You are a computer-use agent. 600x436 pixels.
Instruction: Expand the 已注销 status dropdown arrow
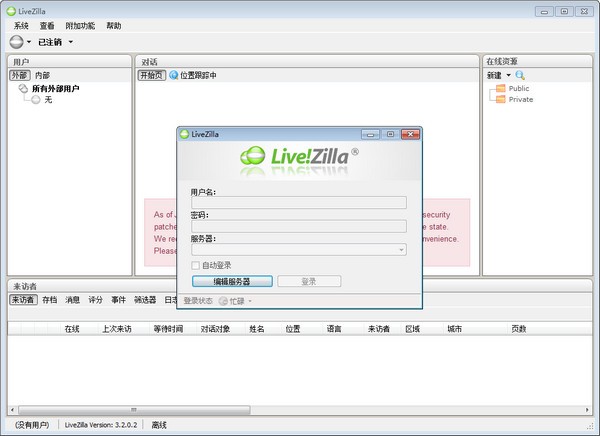(x=71, y=42)
